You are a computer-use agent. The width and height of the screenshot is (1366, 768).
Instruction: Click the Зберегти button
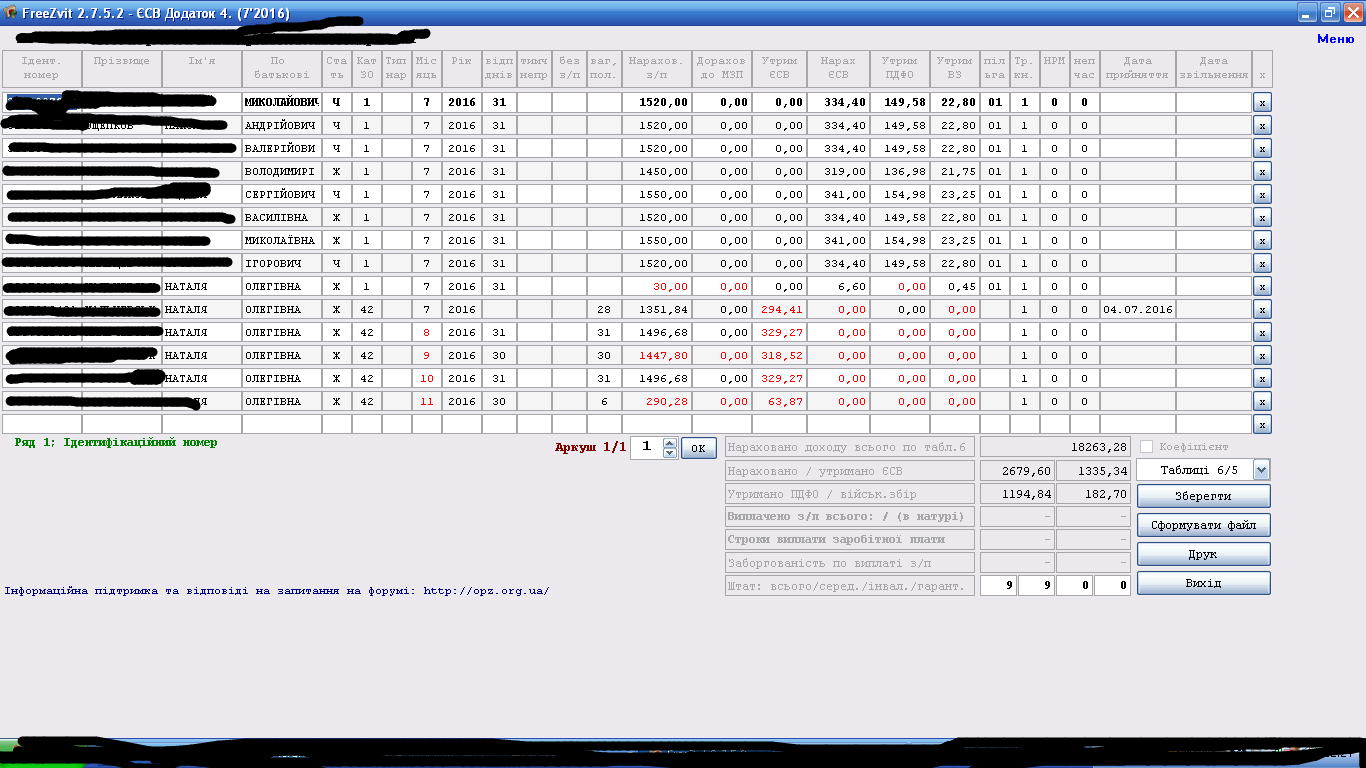[1203, 496]
